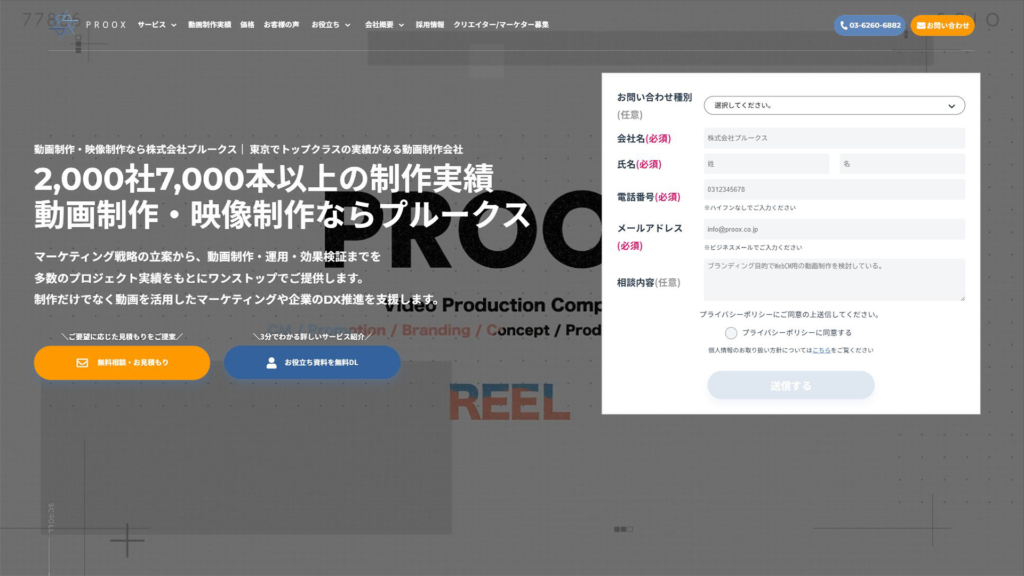
Task: Open the お問い合わせ種別 select dropdown
Action: [834, 105]
